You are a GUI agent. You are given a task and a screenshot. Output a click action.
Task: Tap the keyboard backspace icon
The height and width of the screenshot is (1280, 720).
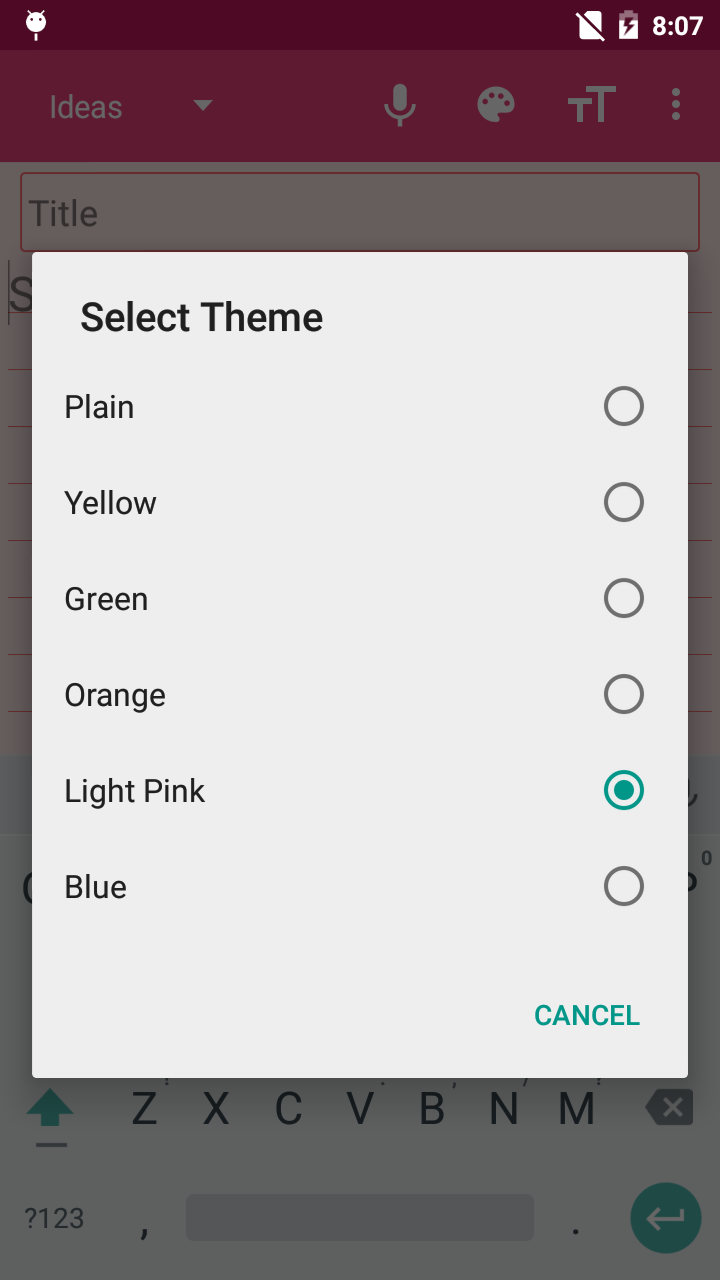point(669,1107)
